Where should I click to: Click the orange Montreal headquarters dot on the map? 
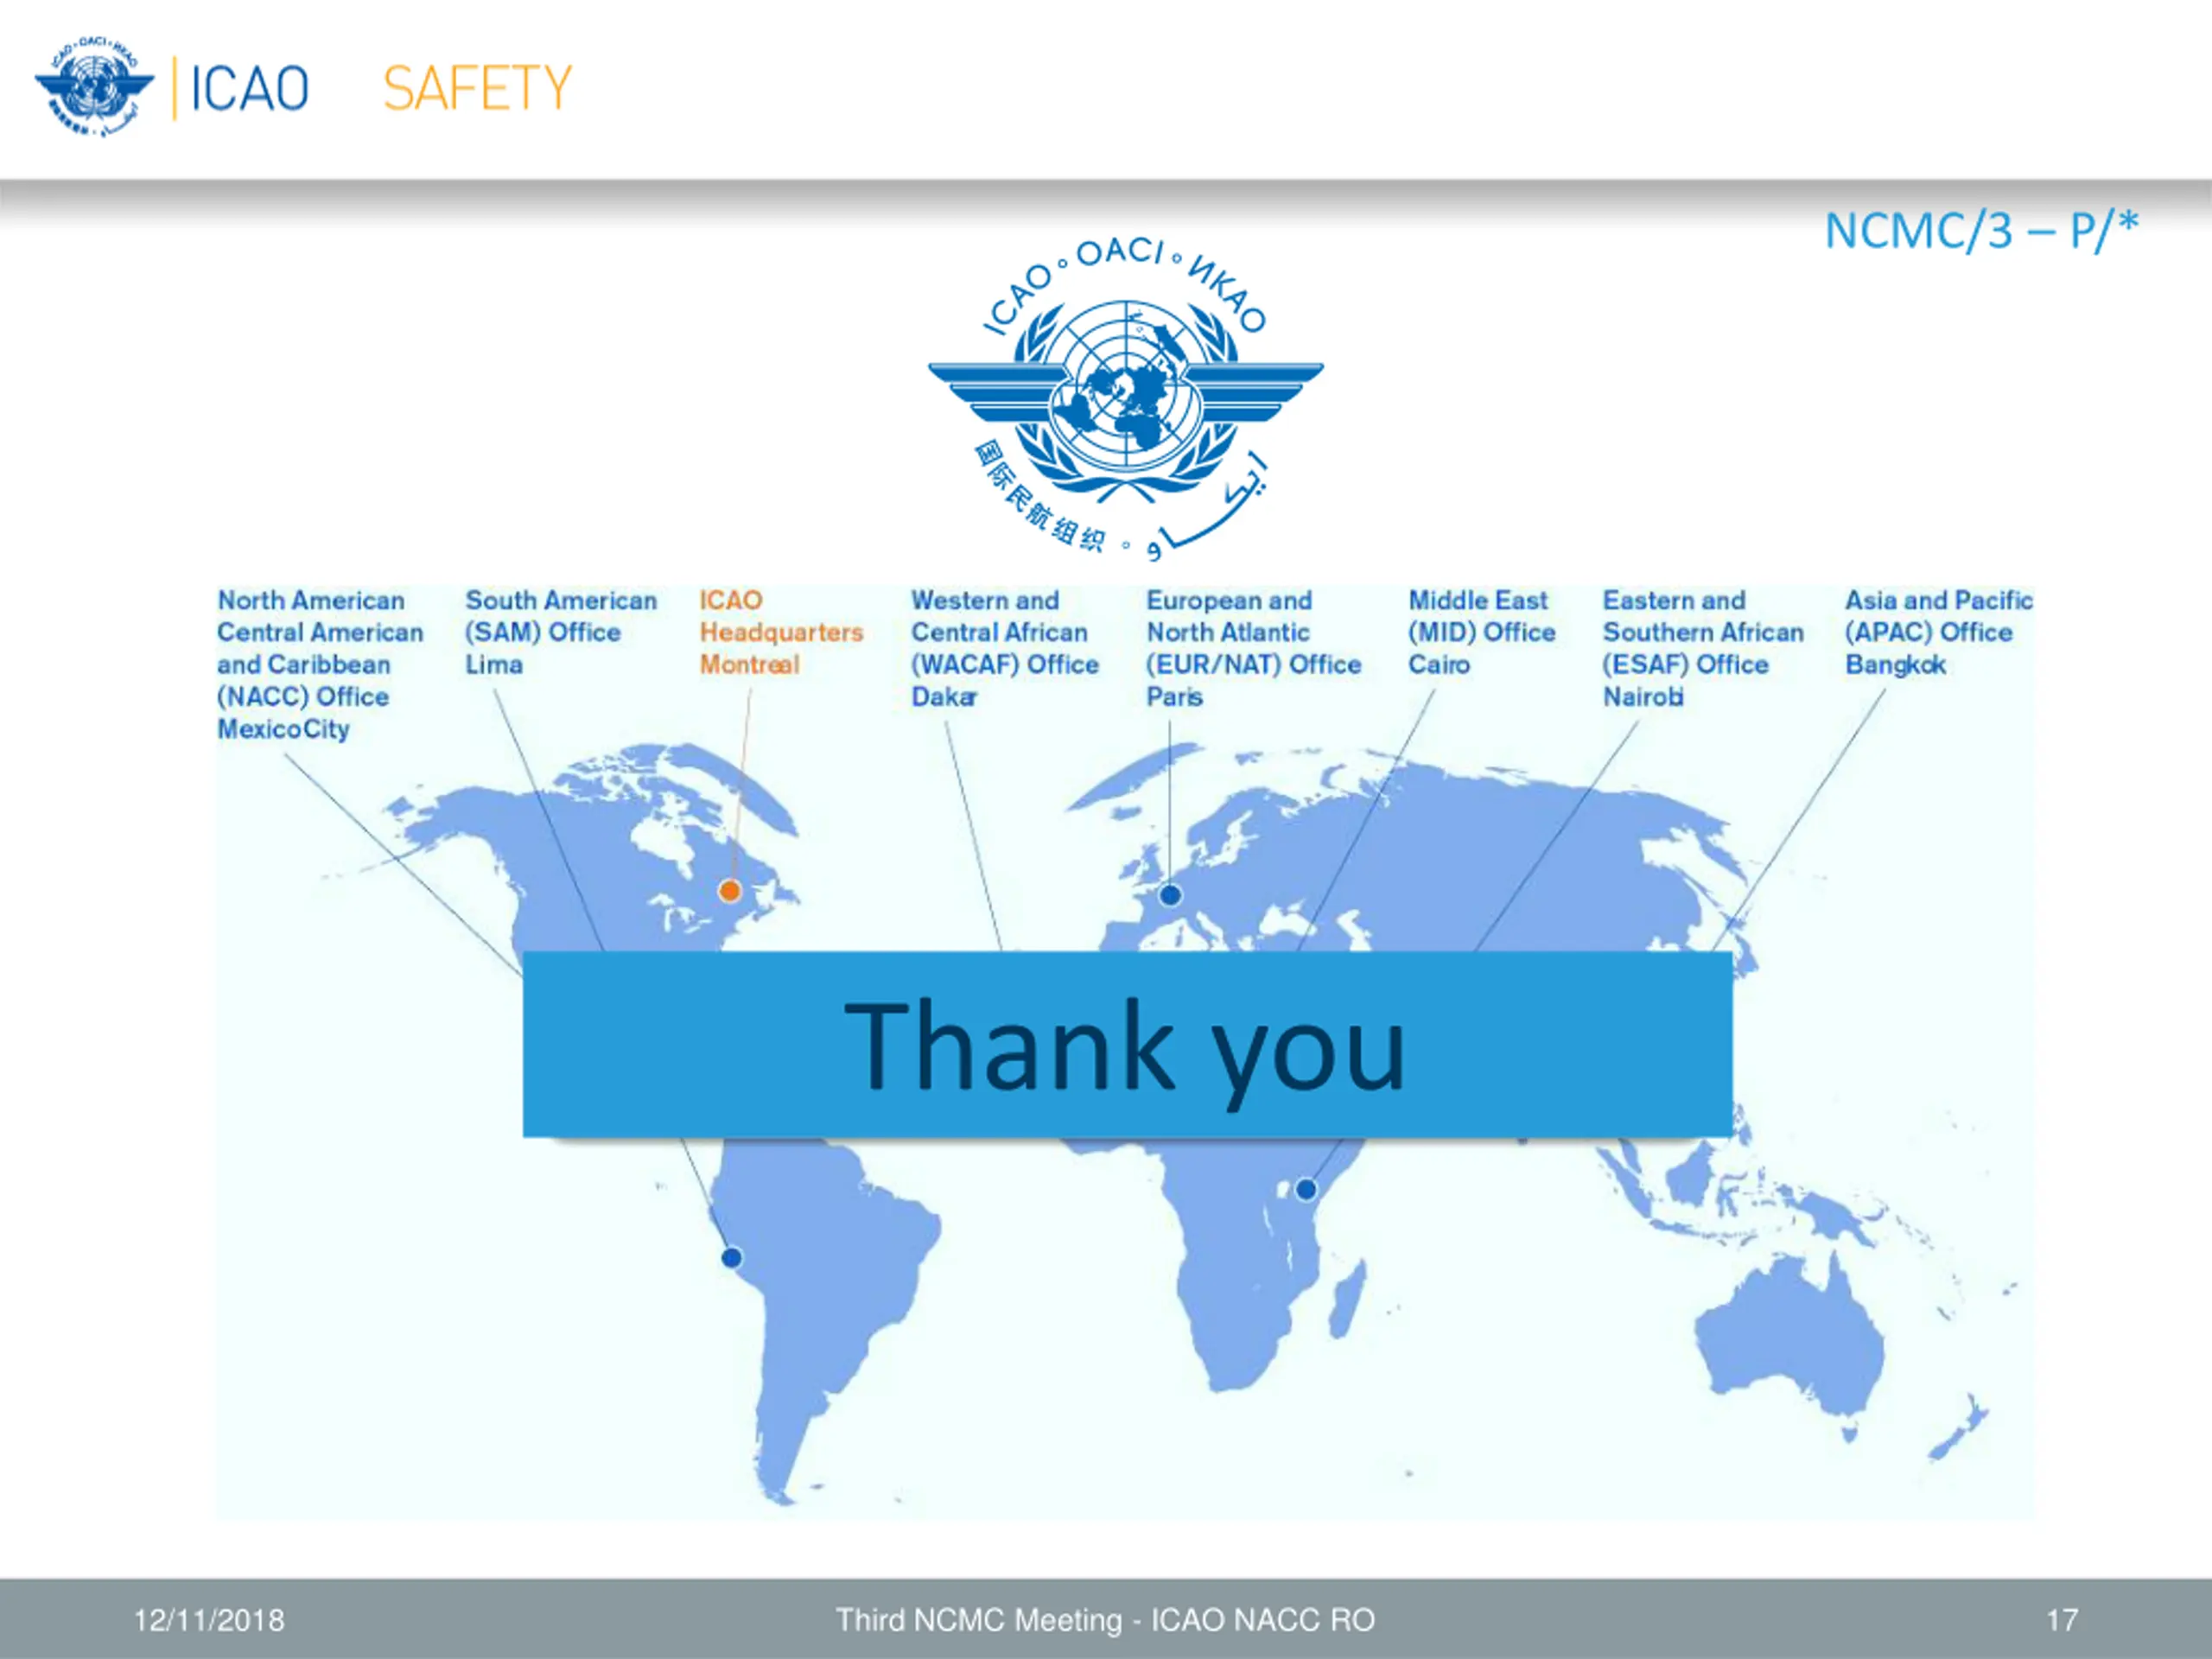tap(730, 890)
